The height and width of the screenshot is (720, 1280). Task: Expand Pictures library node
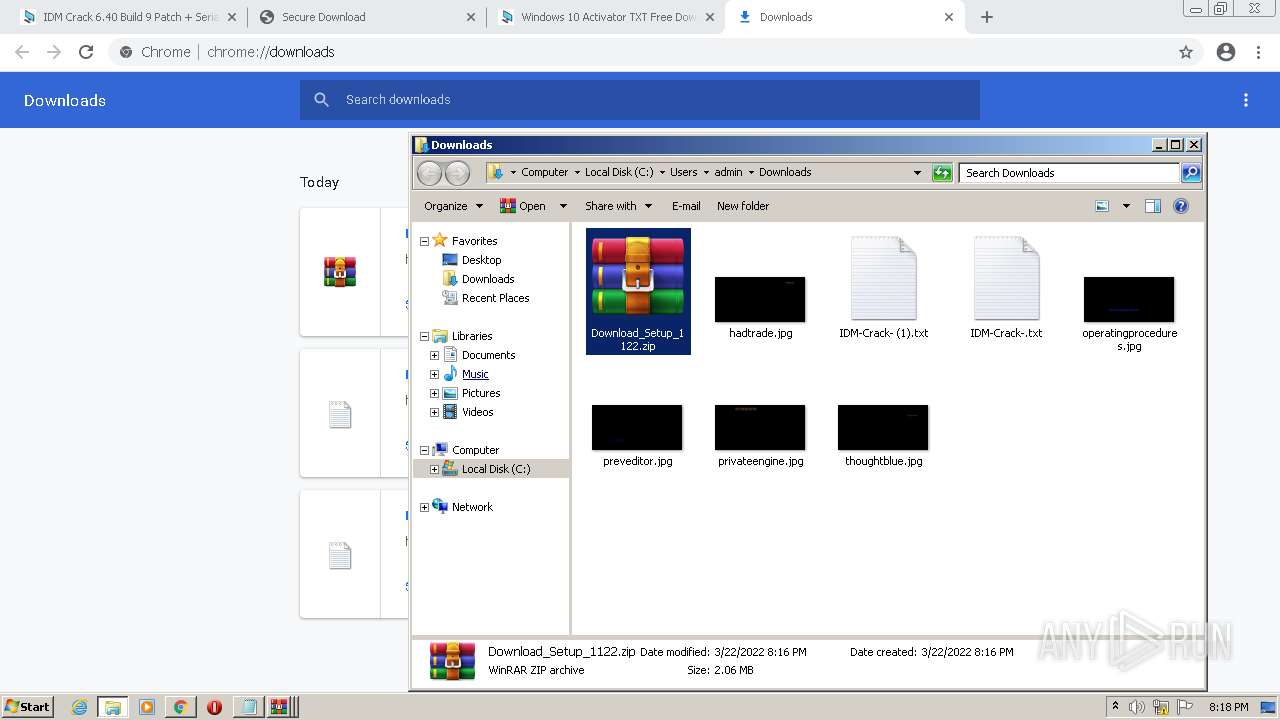(434, 393)
